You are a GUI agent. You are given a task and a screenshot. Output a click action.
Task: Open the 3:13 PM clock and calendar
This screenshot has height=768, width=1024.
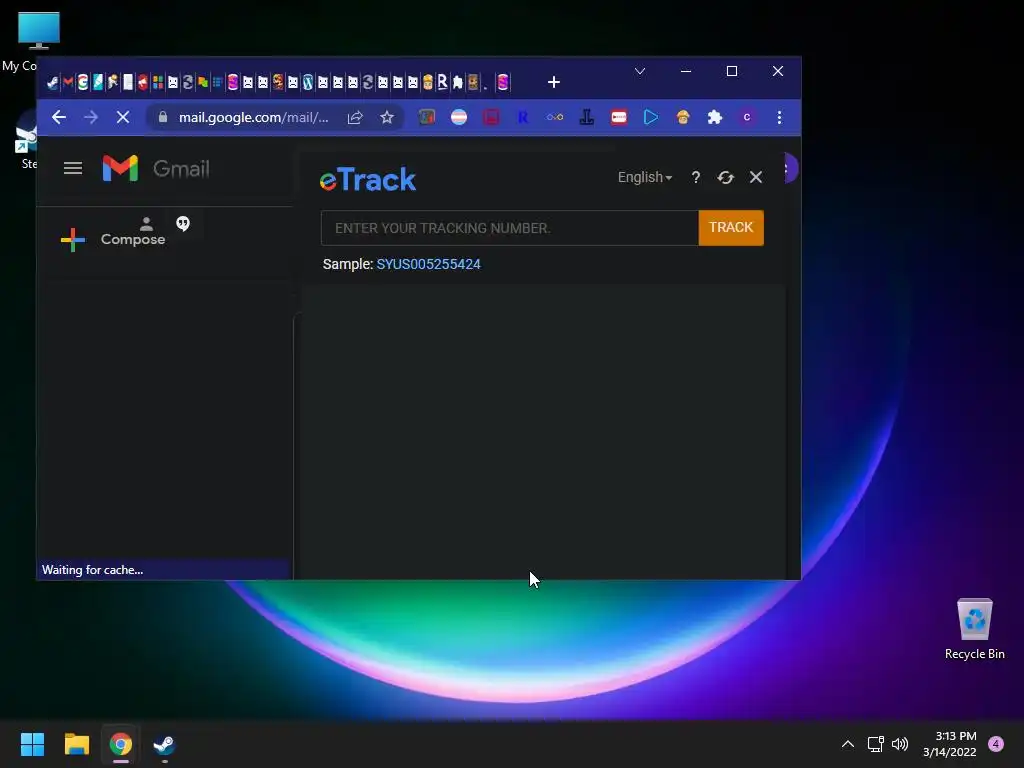tap(950, 744)
